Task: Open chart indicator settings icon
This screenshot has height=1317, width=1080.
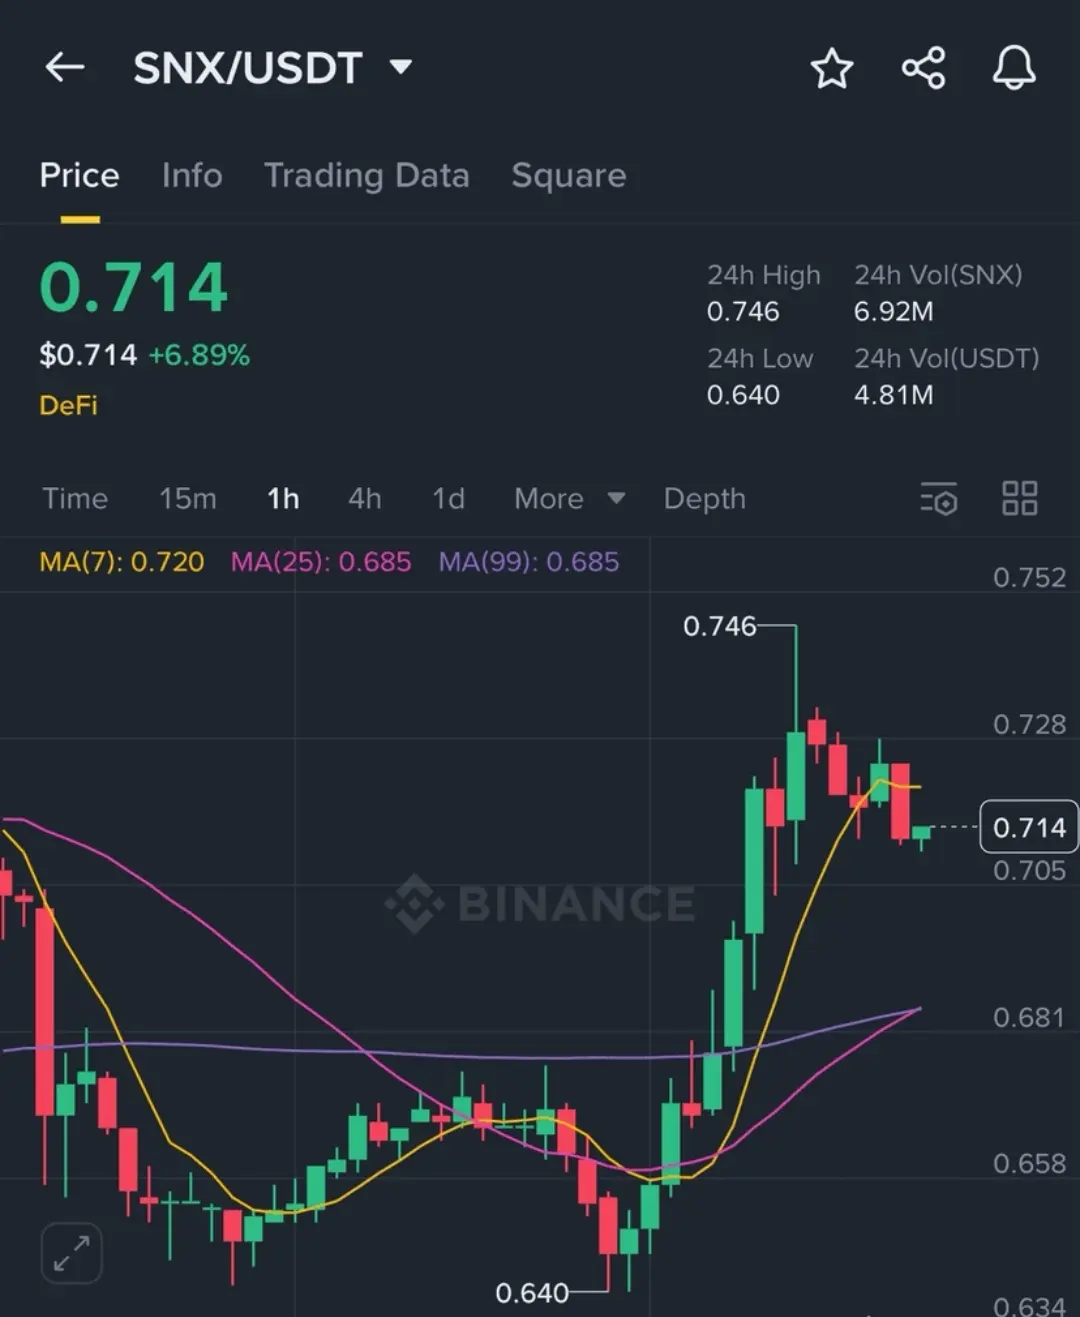Action: coord(938,498)
